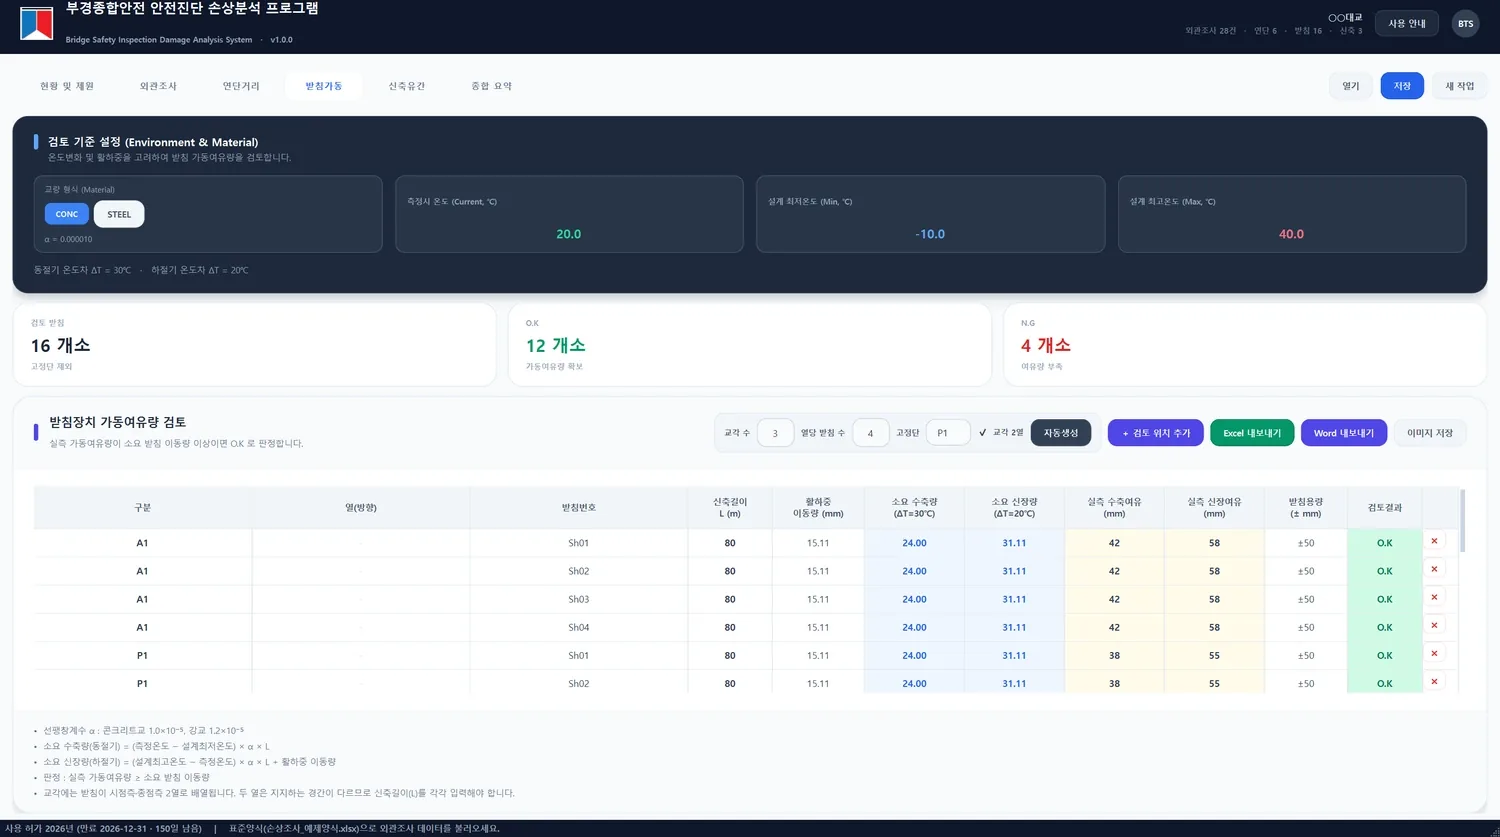Remove the P1 Sh02 row via X icon
Viewport: 1500px width, 837px height.
(x=1434, y=681)
